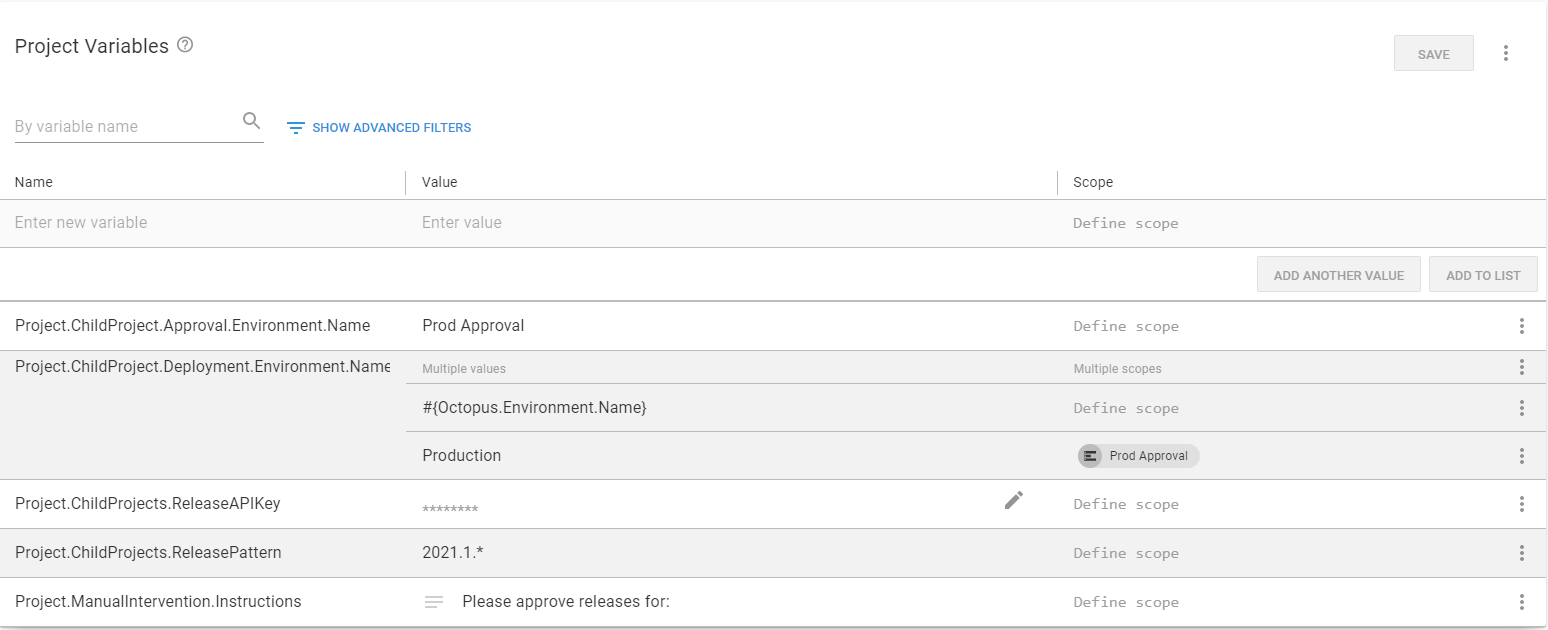
Task: Click the multiline text icon for ManualIntervention.Instructions
Action: 434,601
